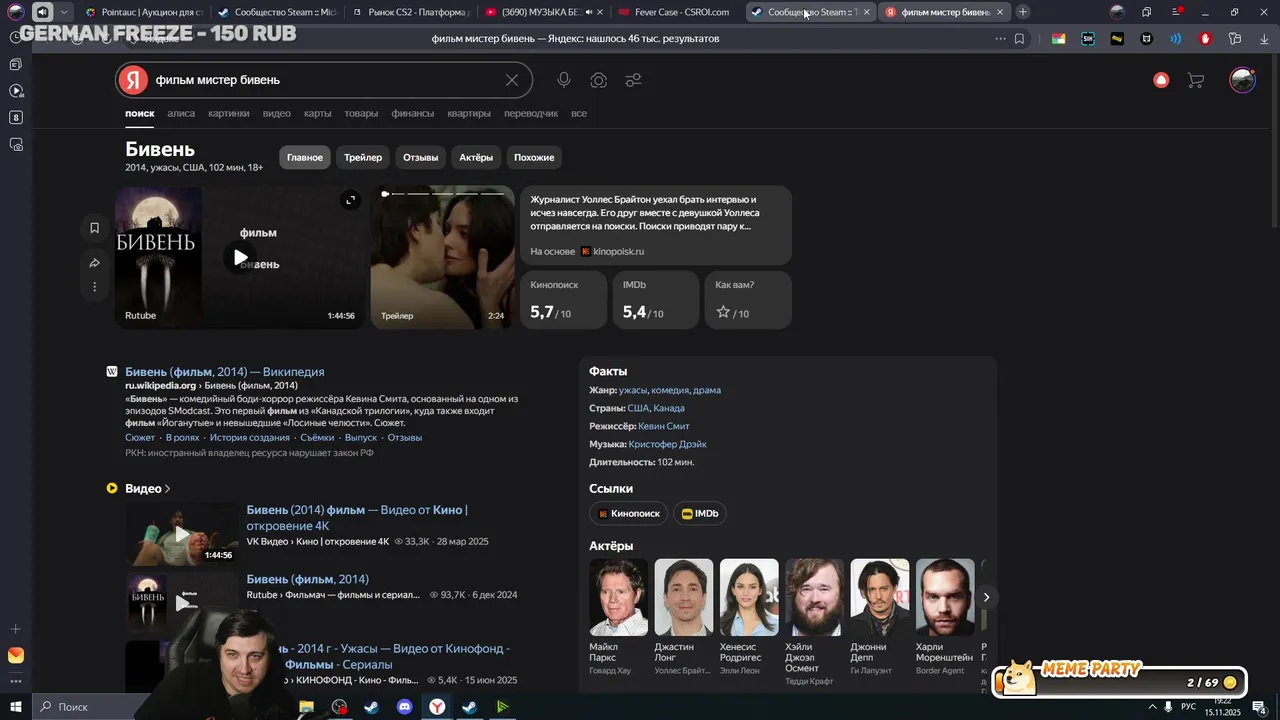Select the Похожие chip
This screenshot has height=720, width=1280.
(534, 158)
